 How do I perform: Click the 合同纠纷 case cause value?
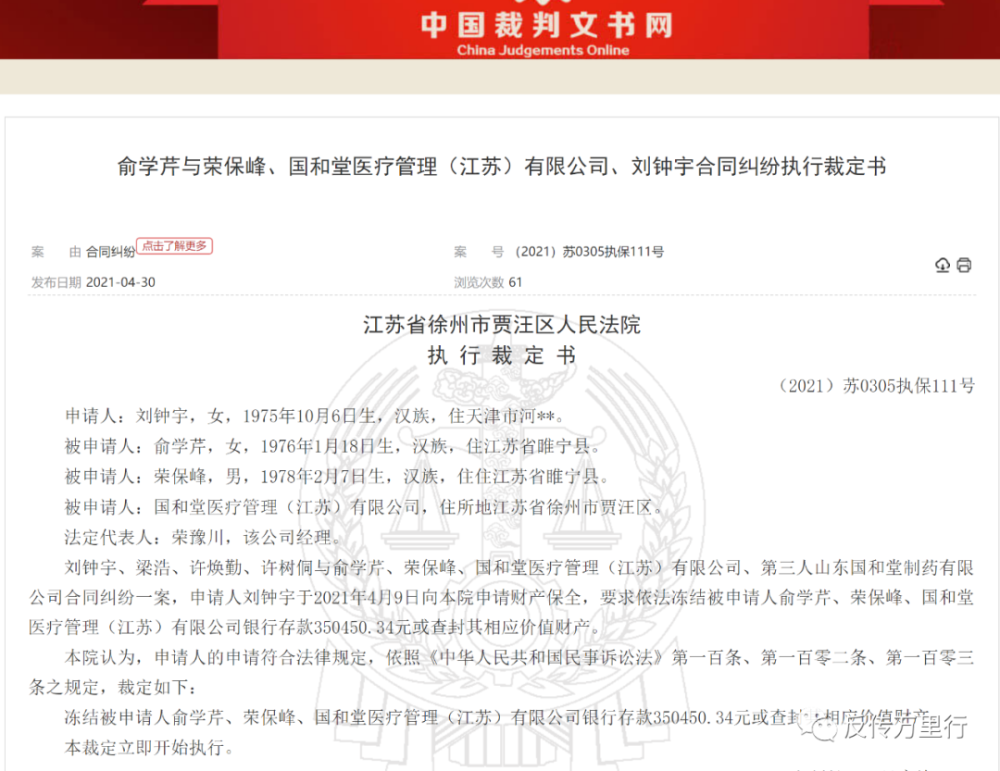tap(110, 252)
